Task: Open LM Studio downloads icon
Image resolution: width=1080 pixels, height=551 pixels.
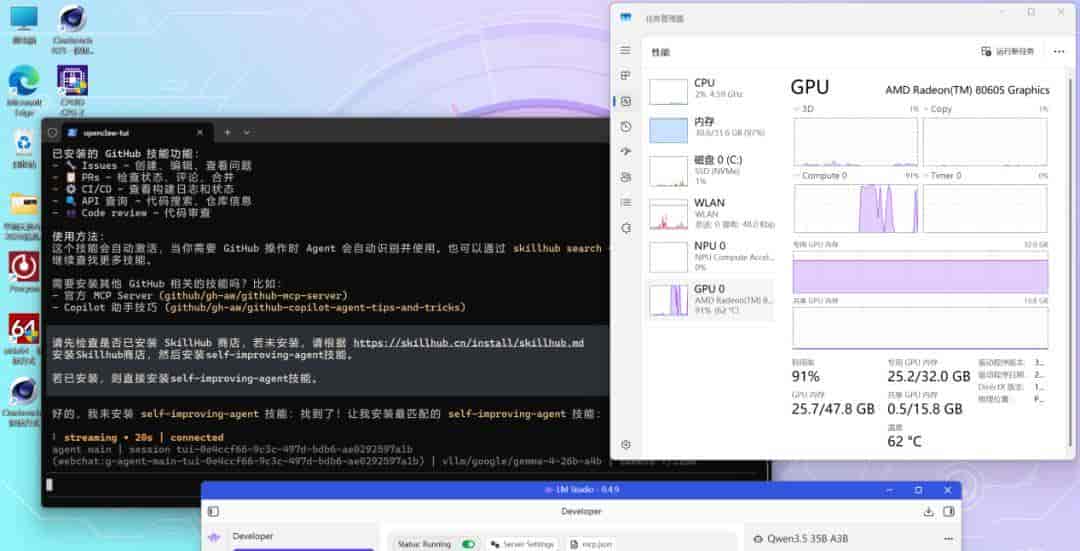Action: [928, 511]
